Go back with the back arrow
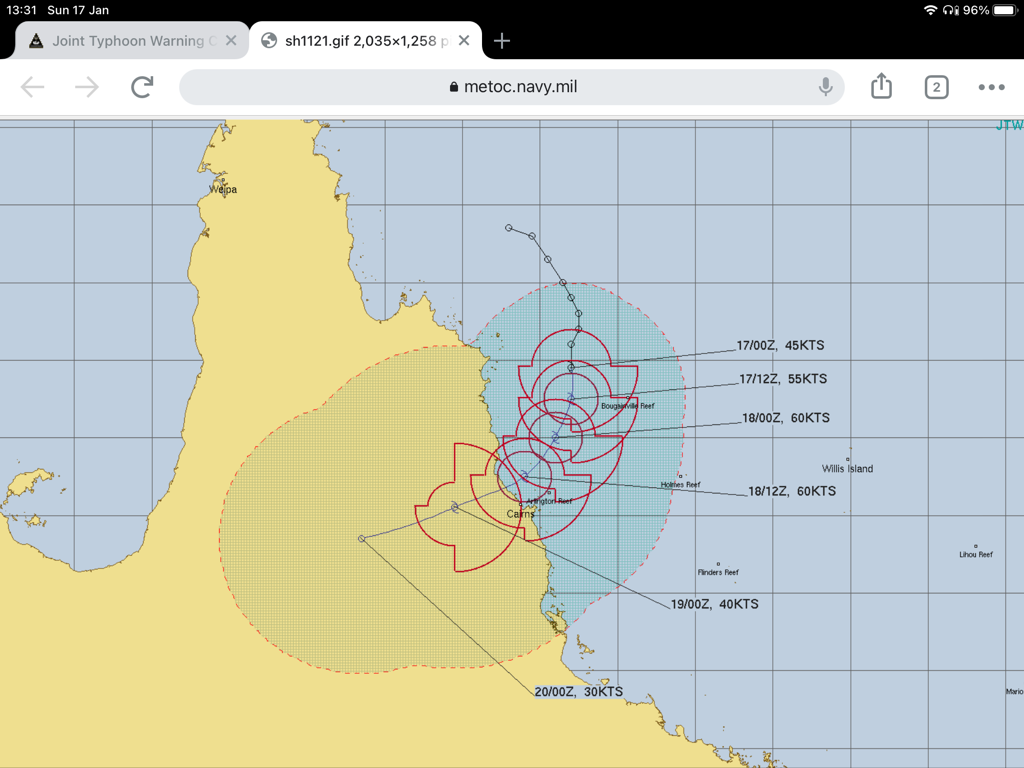The height and width of the screenshot is (768, 1024). coord(32,87)
